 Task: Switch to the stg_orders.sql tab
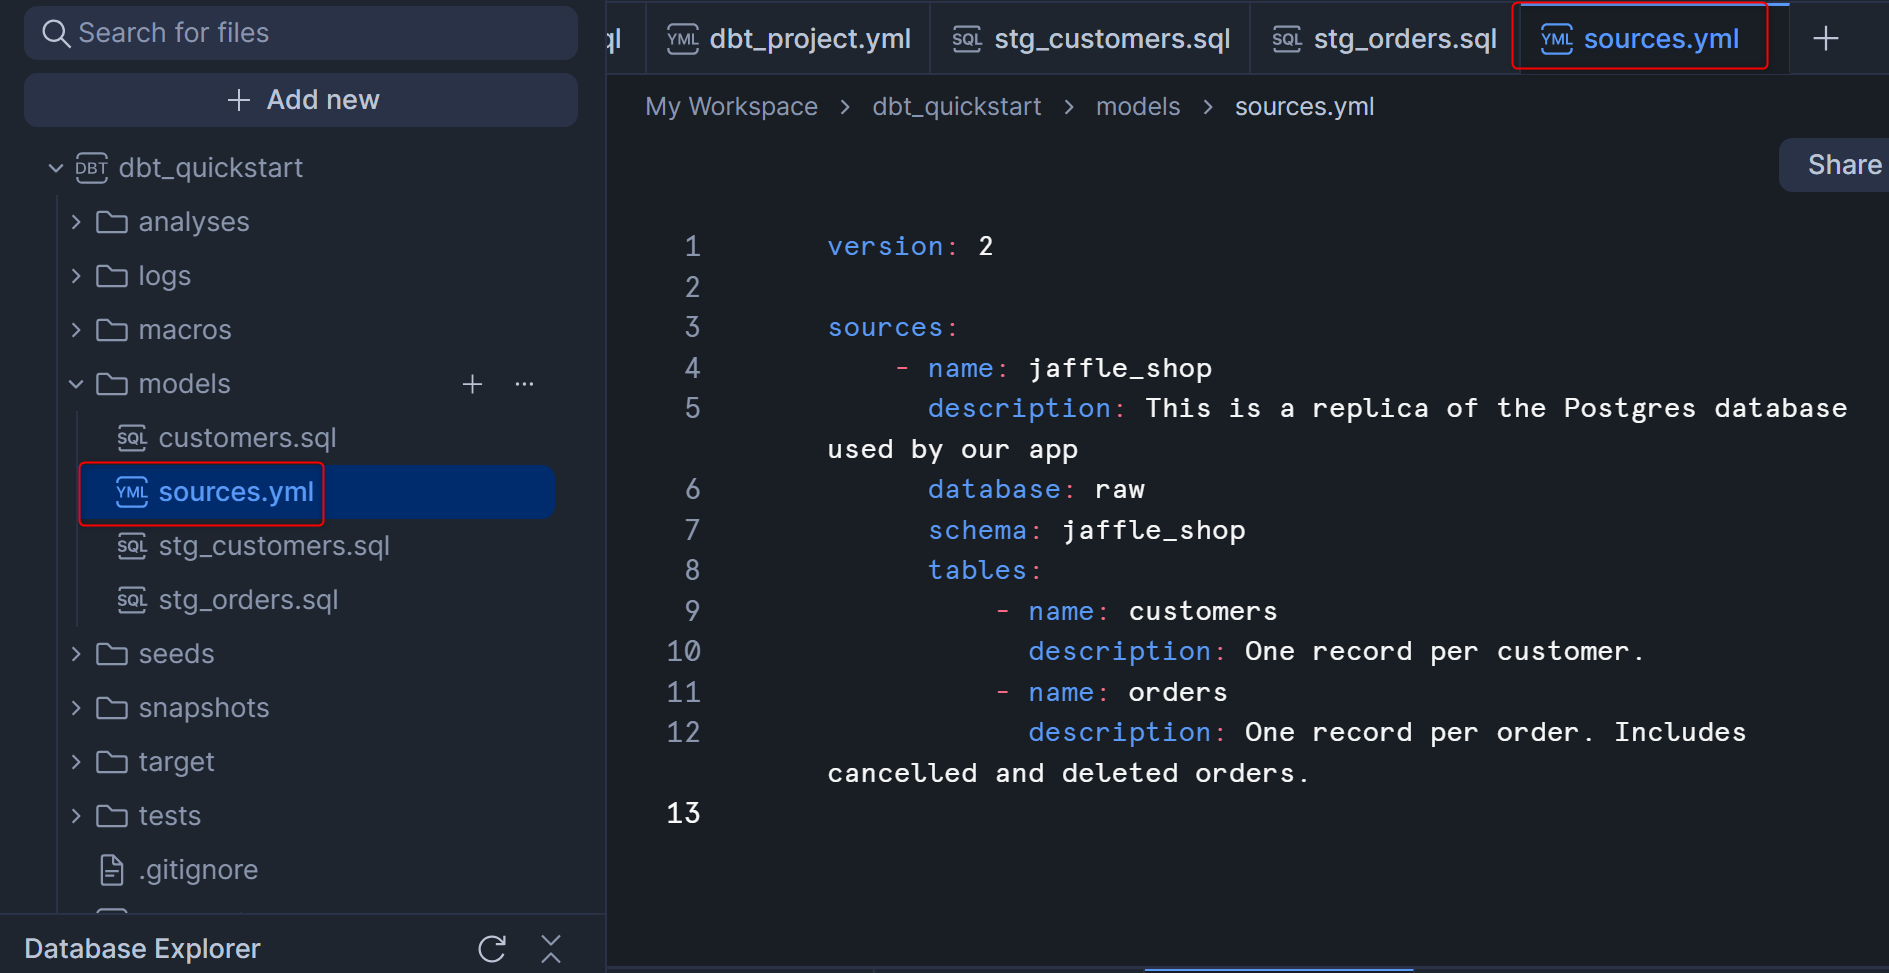(1384, 39)
